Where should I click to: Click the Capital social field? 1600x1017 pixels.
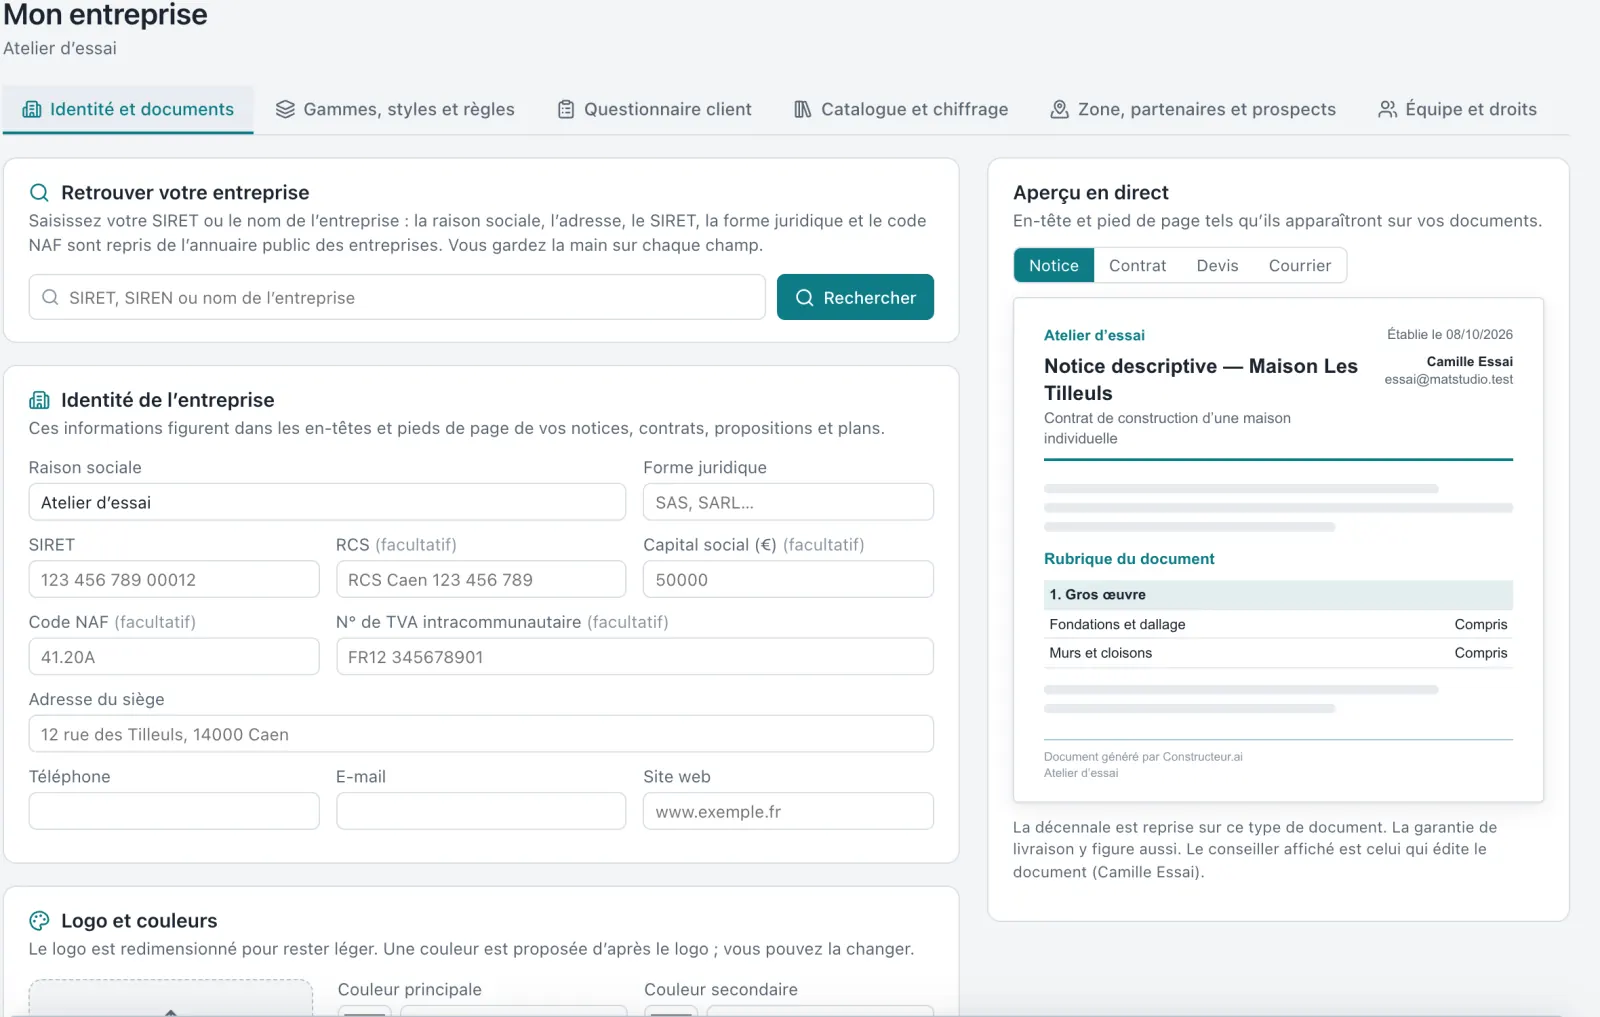[x=788, y=579]
